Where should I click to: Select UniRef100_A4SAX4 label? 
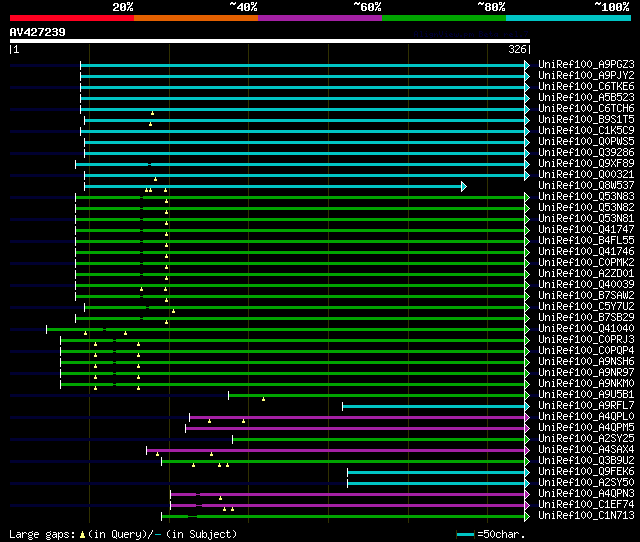586,450
